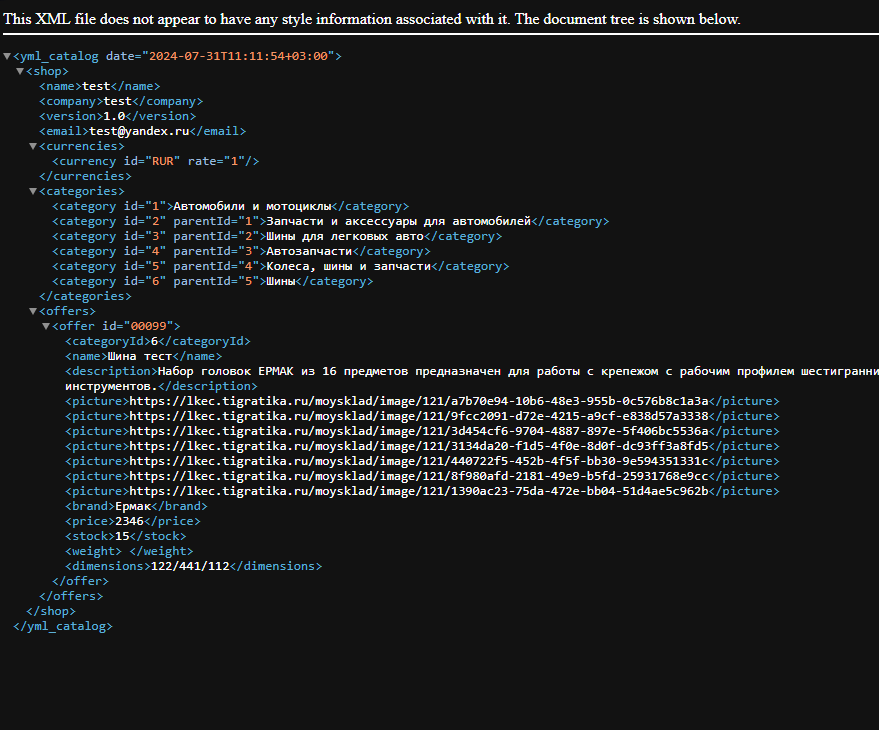Viewport: 879px width, 730px height.
Task: Click the dimensions 122/441/112 line
Action: (193, 566)
